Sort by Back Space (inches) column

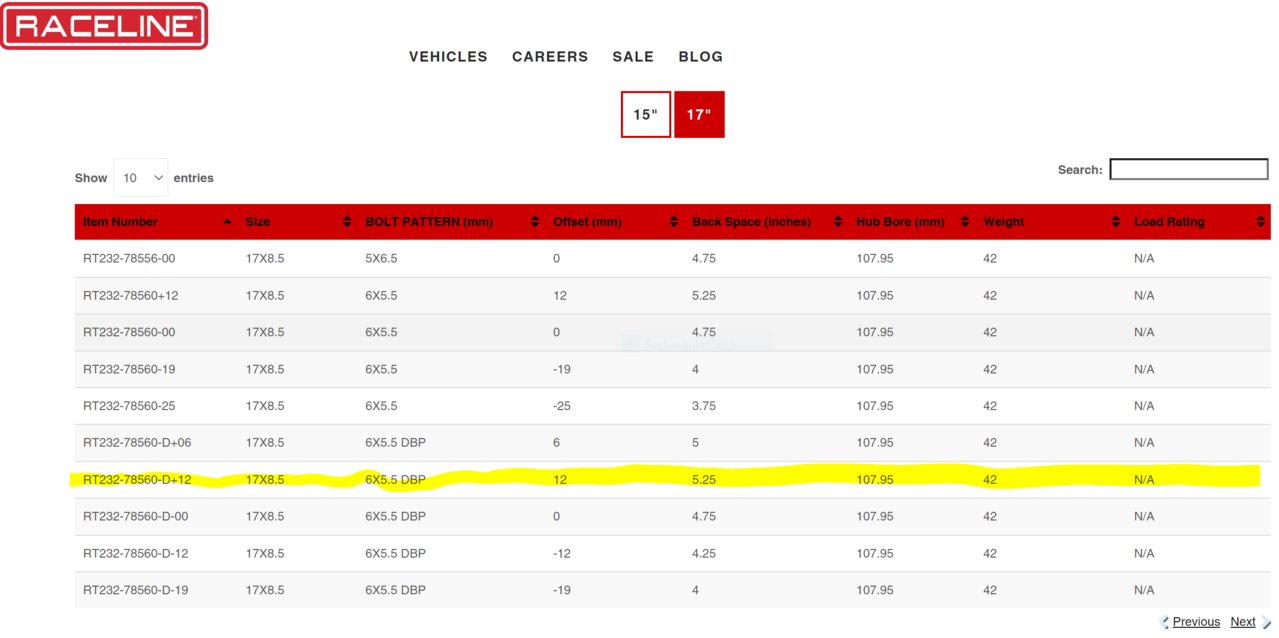pyautogui.click(x=766, y=222)
